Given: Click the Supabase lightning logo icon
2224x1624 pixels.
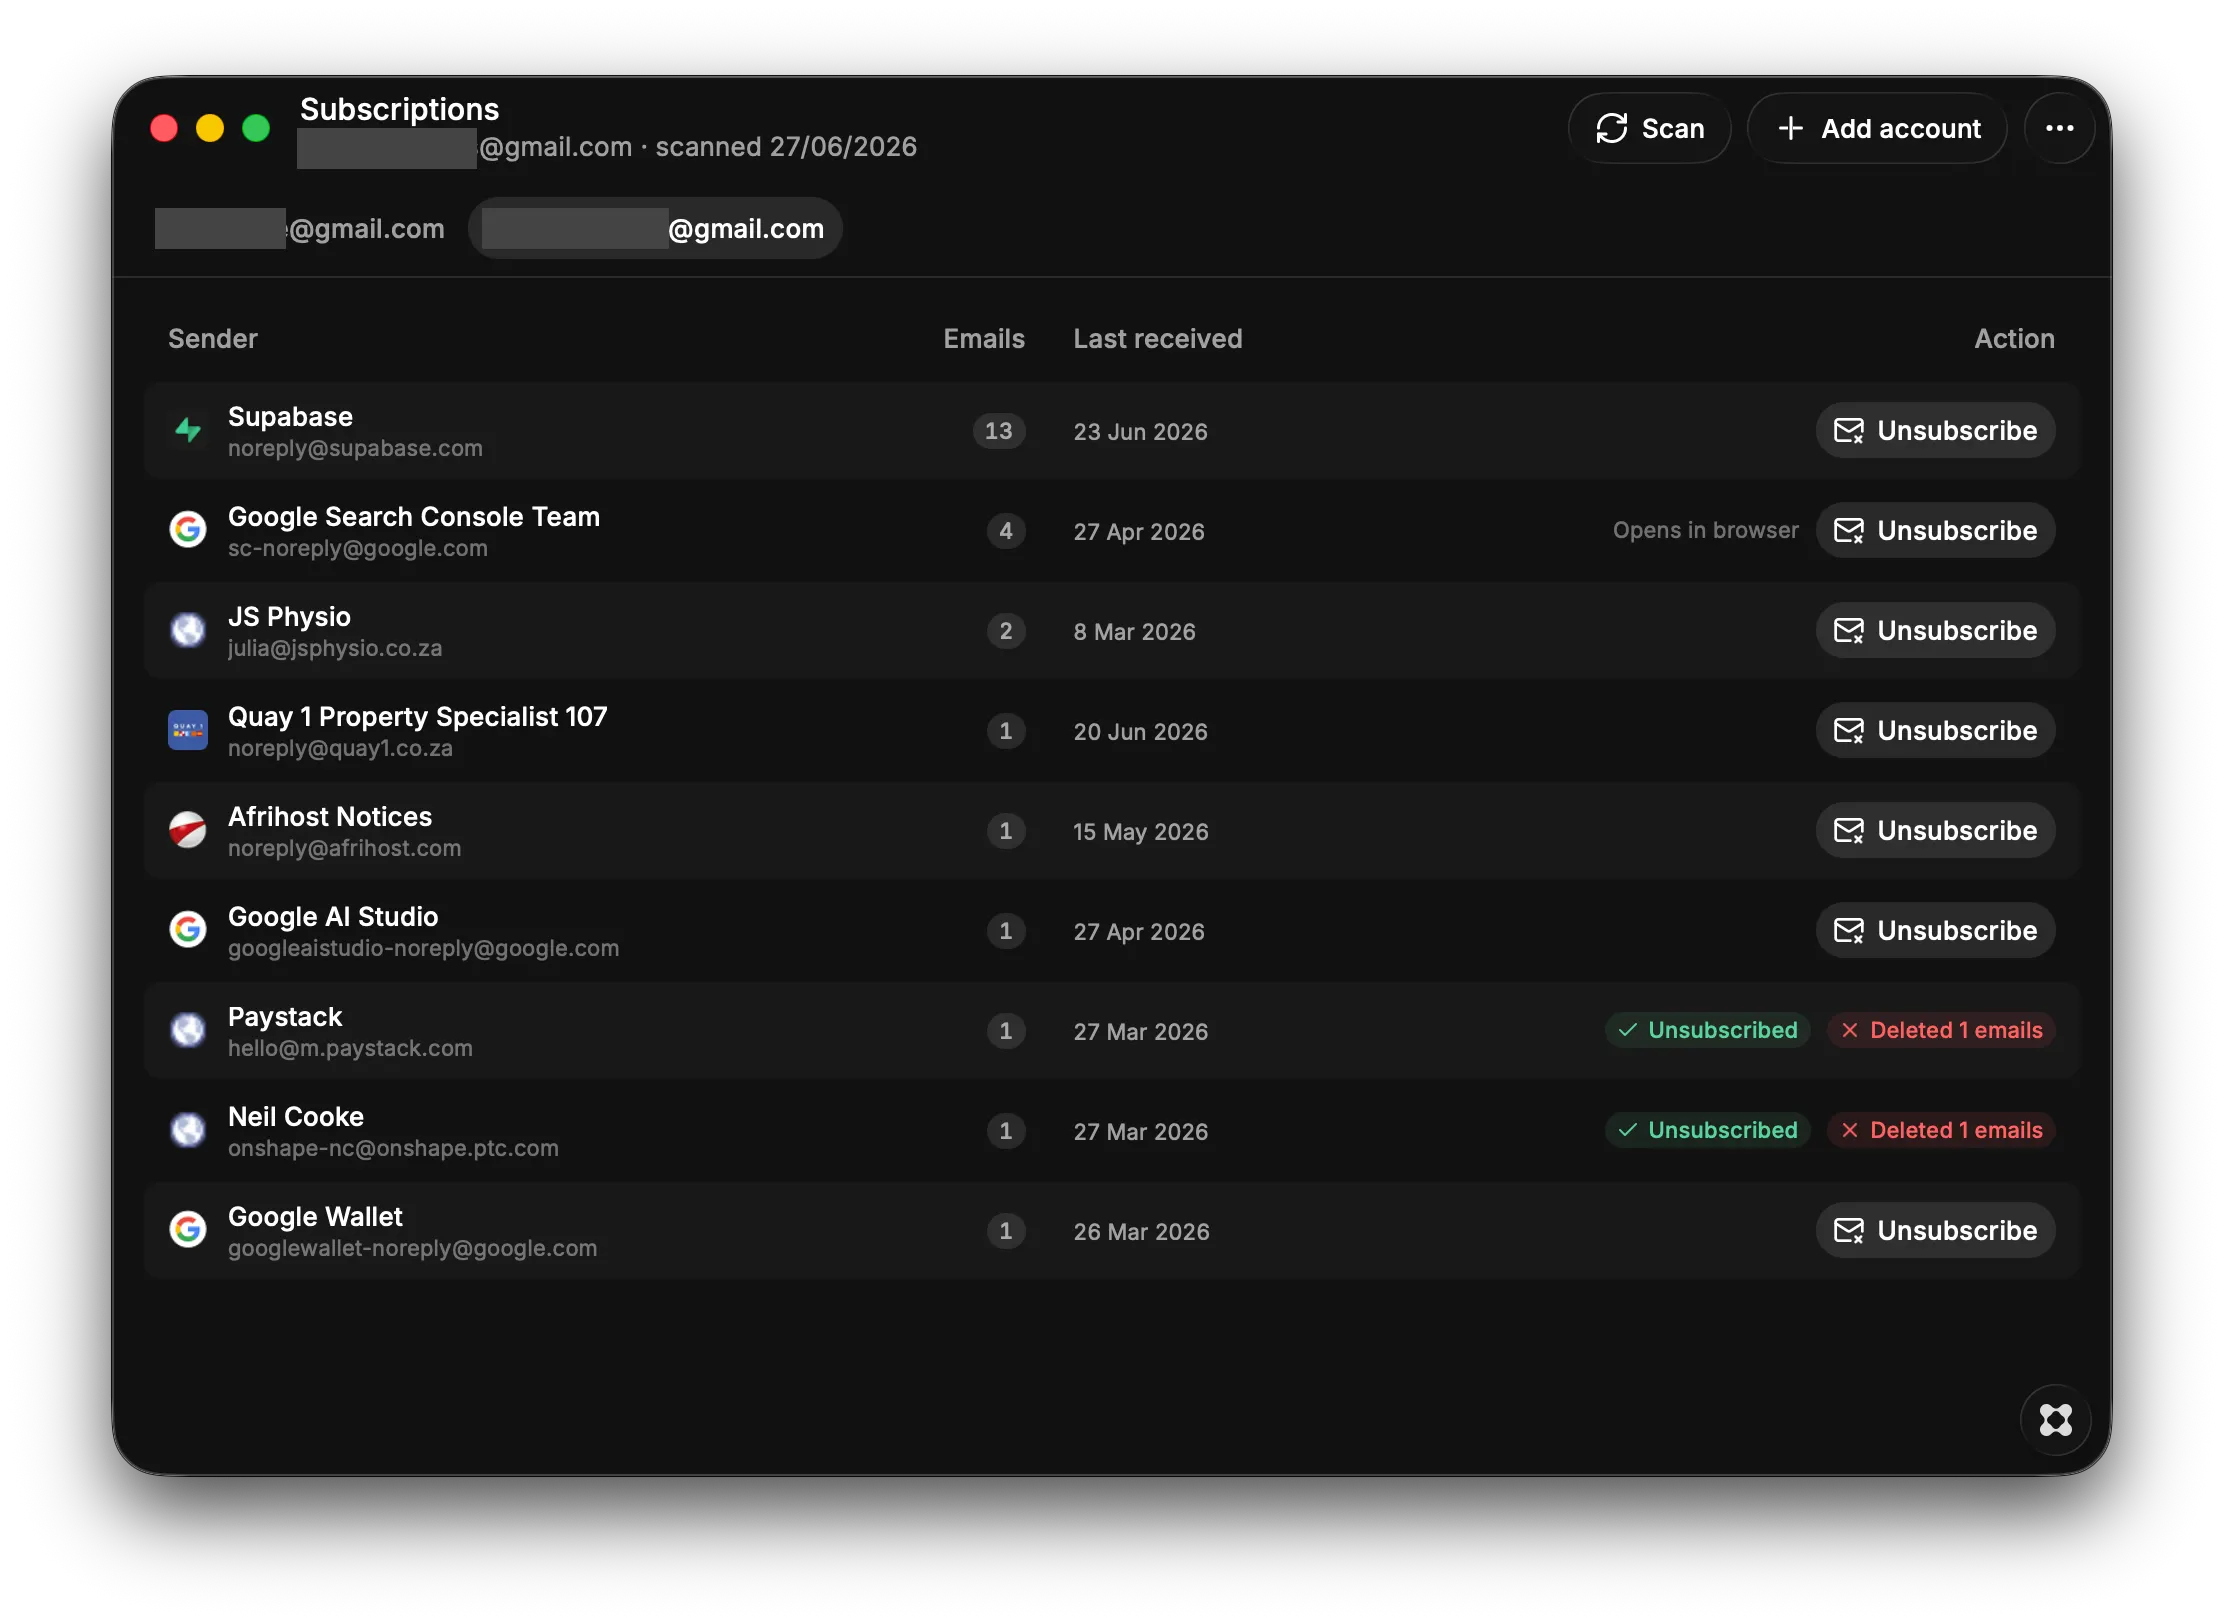Looking at the screenshot, I should [188, 430].
